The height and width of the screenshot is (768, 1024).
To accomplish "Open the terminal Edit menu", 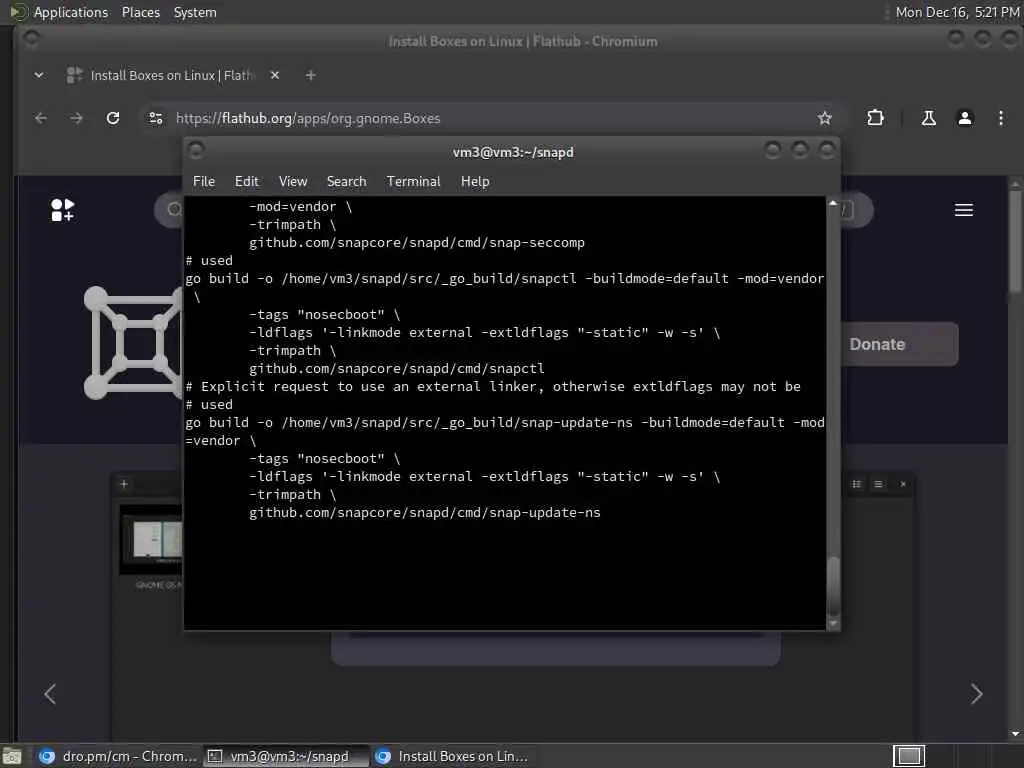I will point(246,182).
